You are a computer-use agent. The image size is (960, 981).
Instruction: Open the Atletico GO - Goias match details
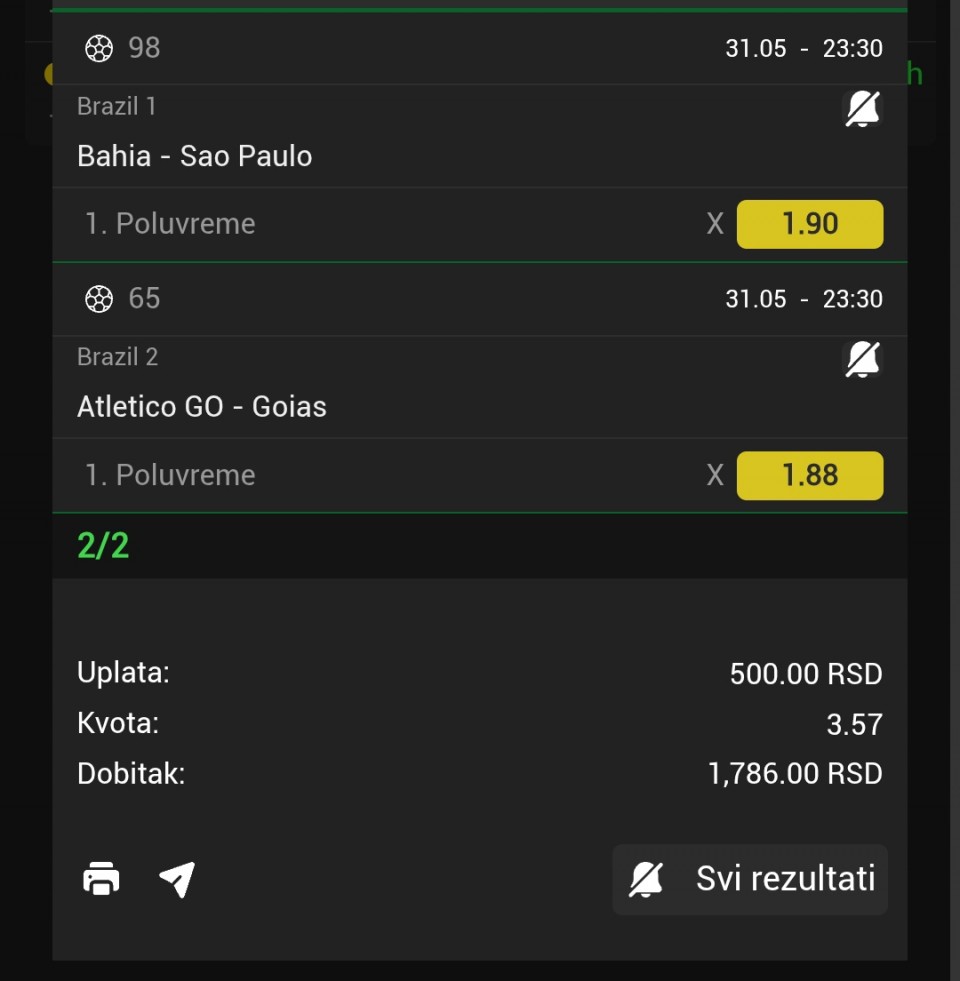click(x=202, y=407)
